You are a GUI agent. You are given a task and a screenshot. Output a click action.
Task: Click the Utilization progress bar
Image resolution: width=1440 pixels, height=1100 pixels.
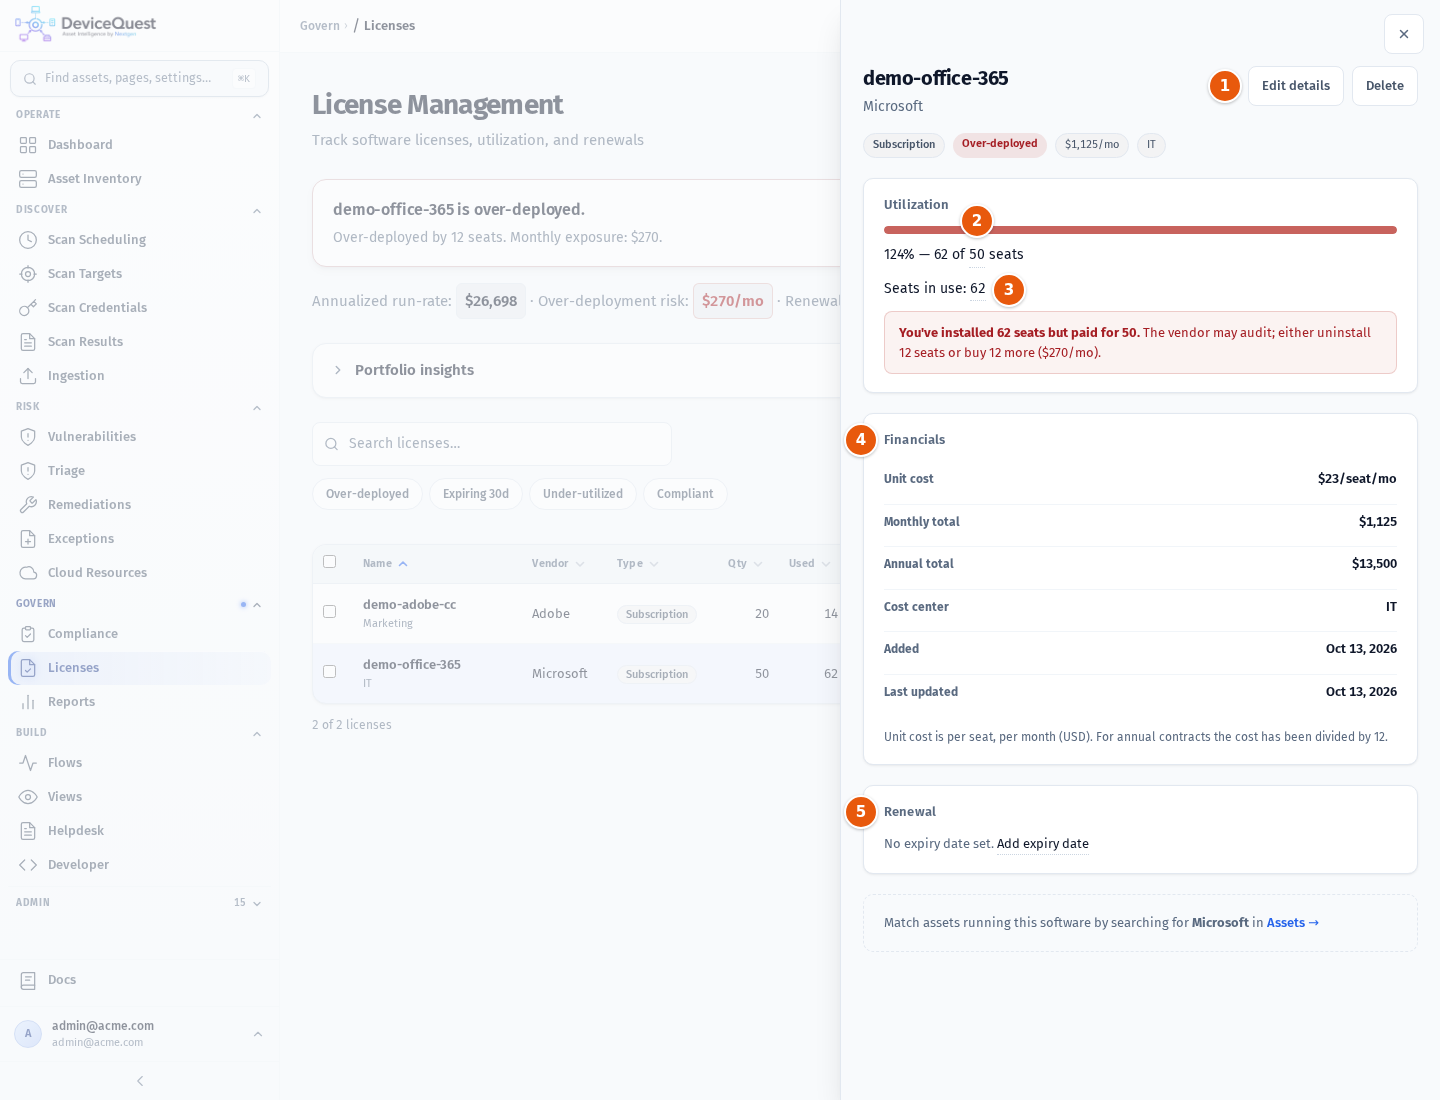click(x=1140, y=230)
